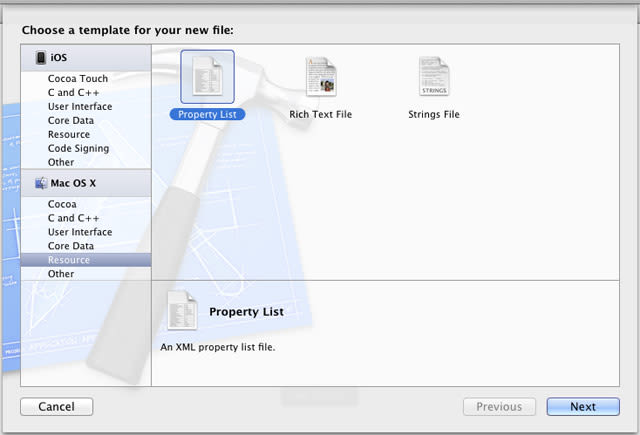Select the Property List template icon
The image size is (640, 435).
(207, 77)
